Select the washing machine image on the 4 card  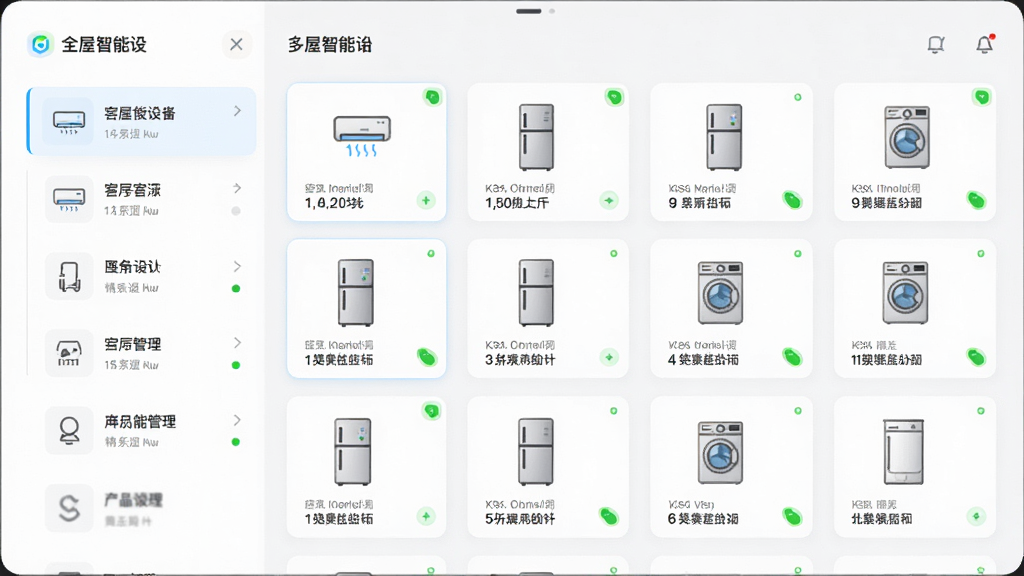point(720,293)
